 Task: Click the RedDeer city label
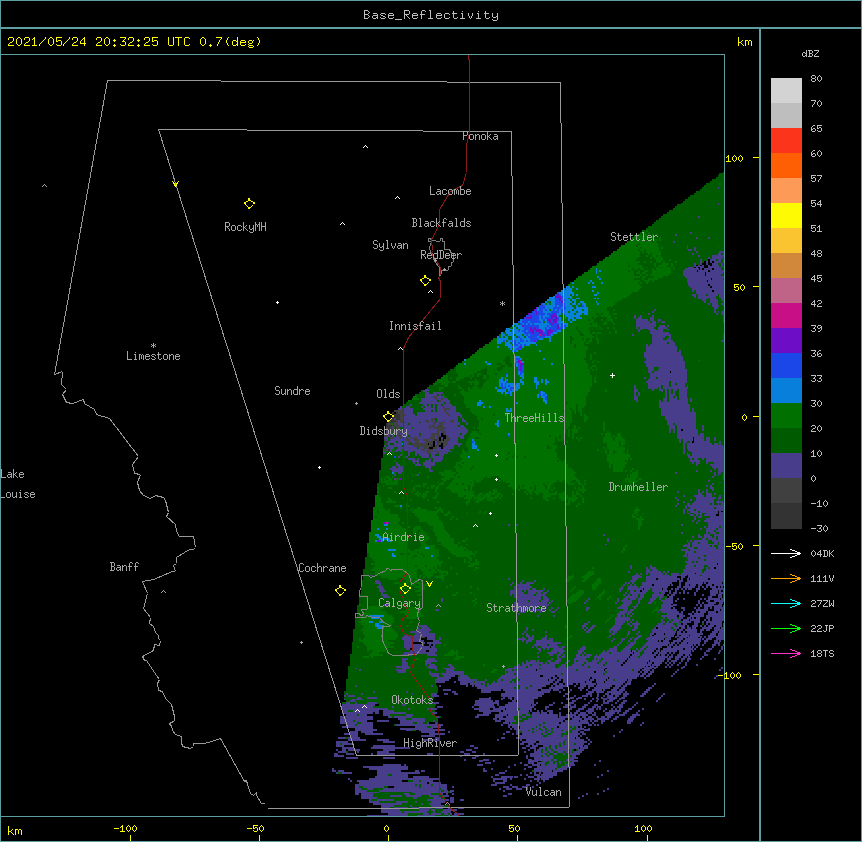[441, 255]
